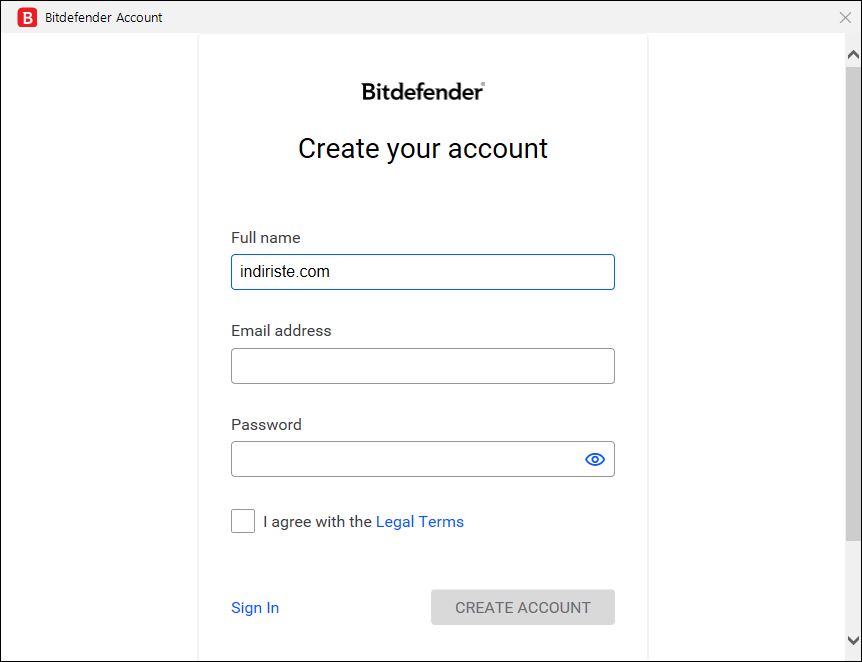
Task: Click the scrollbar up arrow
Action: click(x=853, y=54)
